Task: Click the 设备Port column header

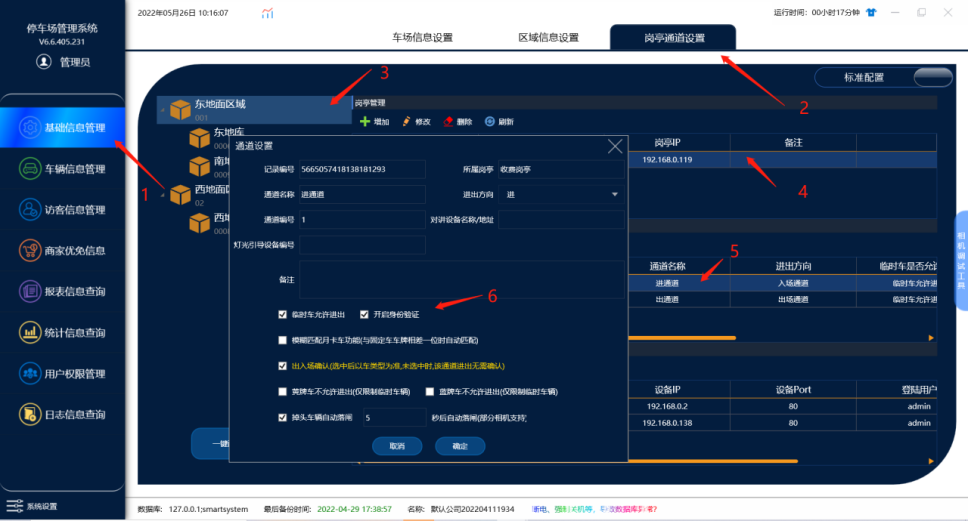Action: [793, 390]
